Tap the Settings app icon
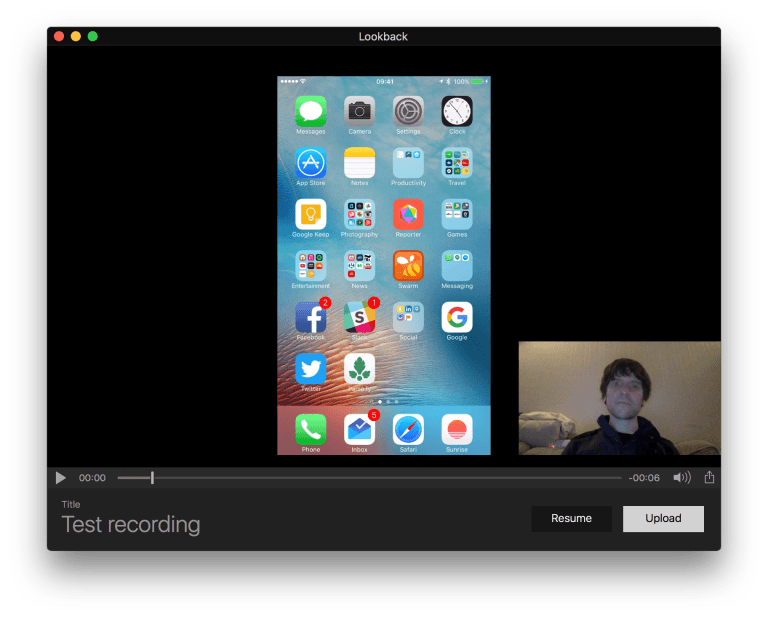The image size is (768, 618). 408,111
